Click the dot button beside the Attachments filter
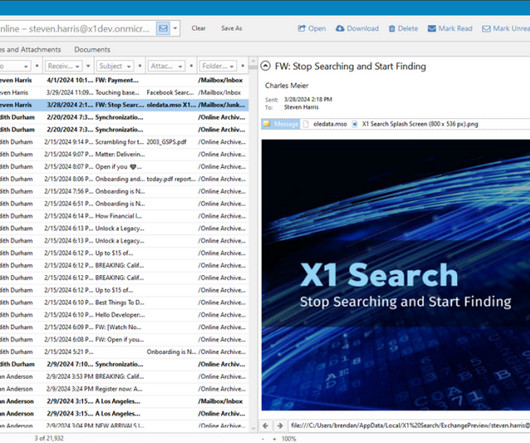The height and width of the screenshot is (443, 530). 191,66
